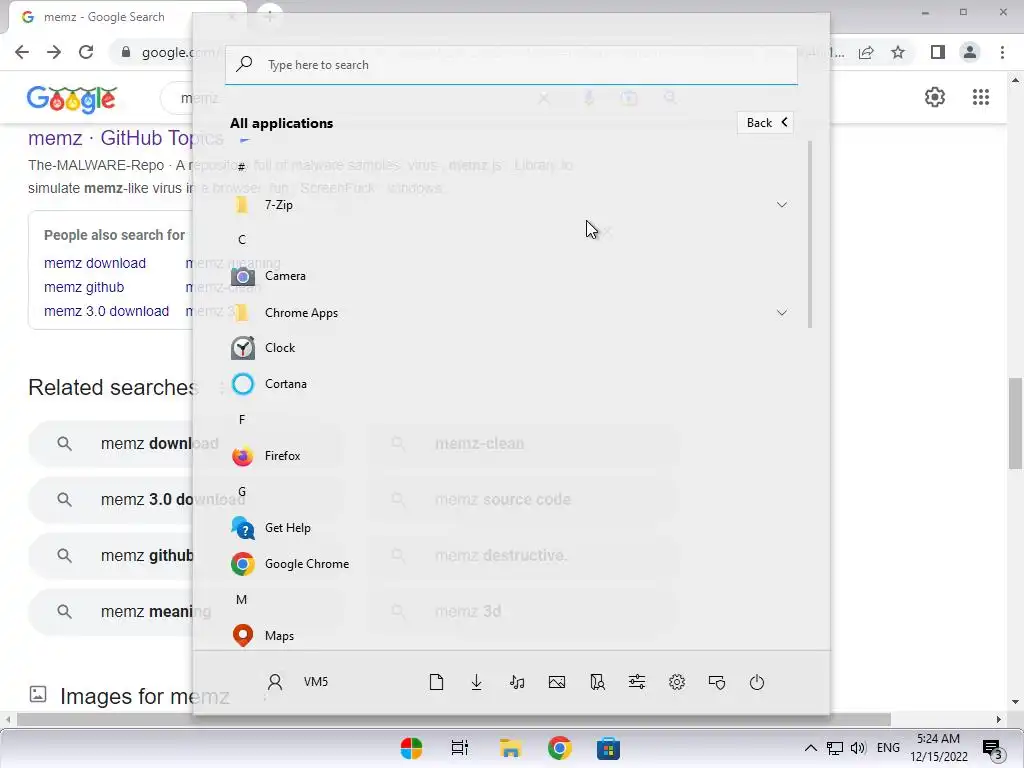Click the ENG language indicator
Viewport: 1024px width, 768px height.
[888, 748]
